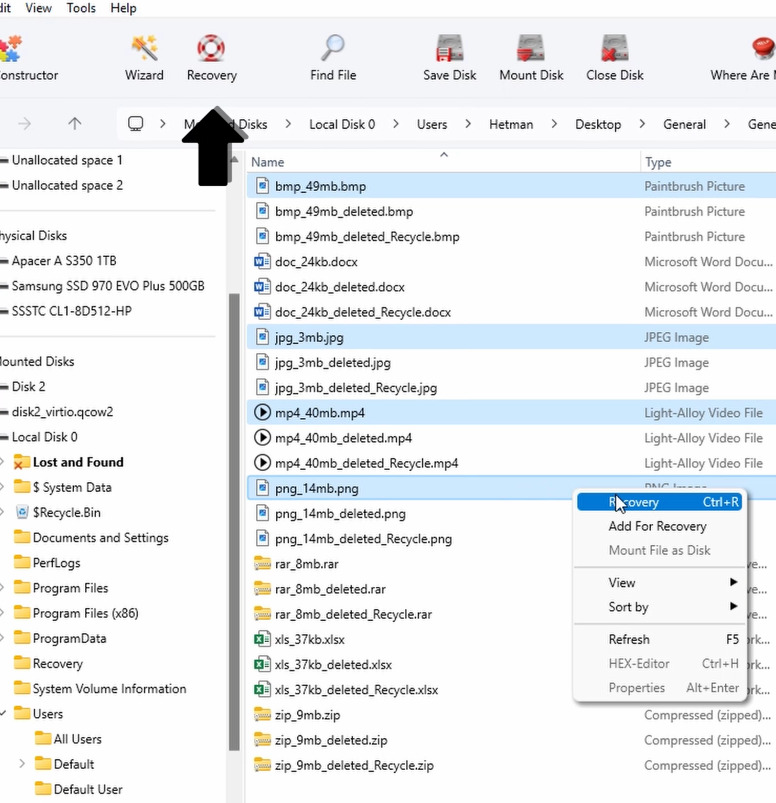Image resolution: width=776 pixels, height=803 pixels.
Task: Open breadcrumb chevron after Local Disk 0
Action: tap(395, 123)
